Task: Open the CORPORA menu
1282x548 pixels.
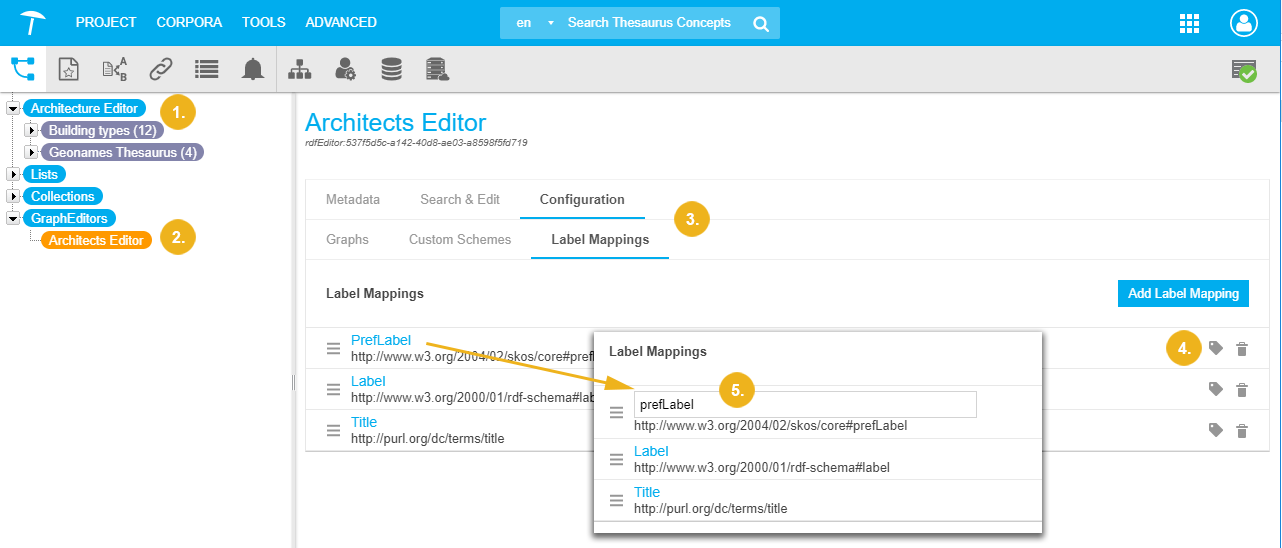Action: [187, 22]
